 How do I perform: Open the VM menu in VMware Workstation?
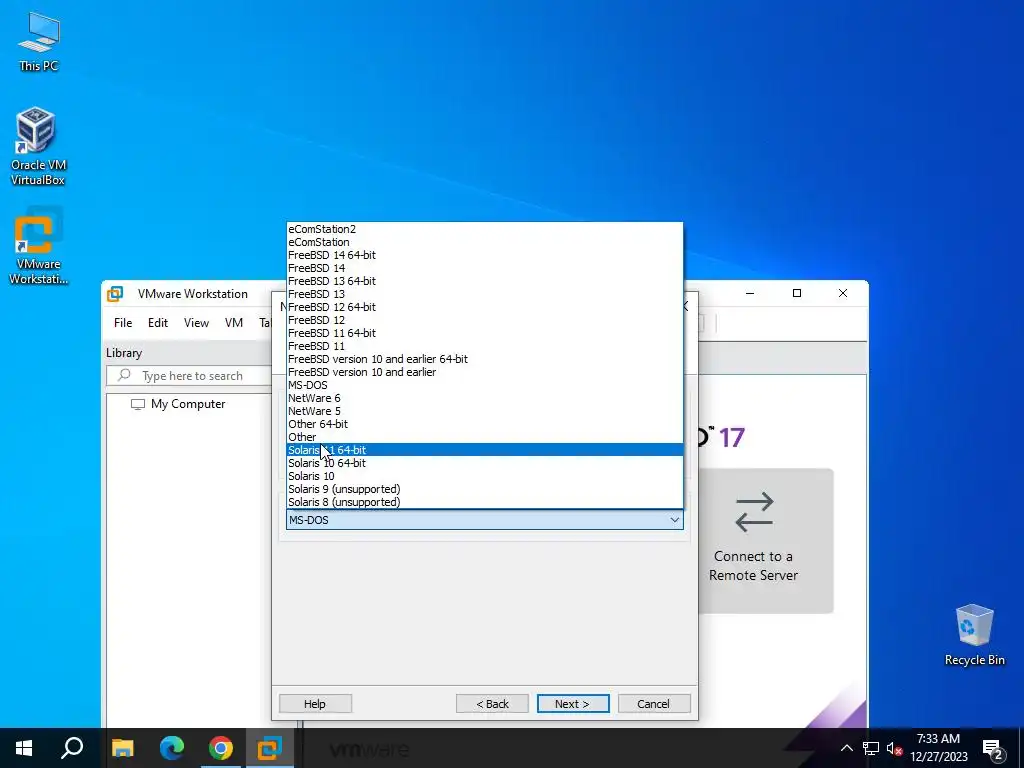[234, 323]
